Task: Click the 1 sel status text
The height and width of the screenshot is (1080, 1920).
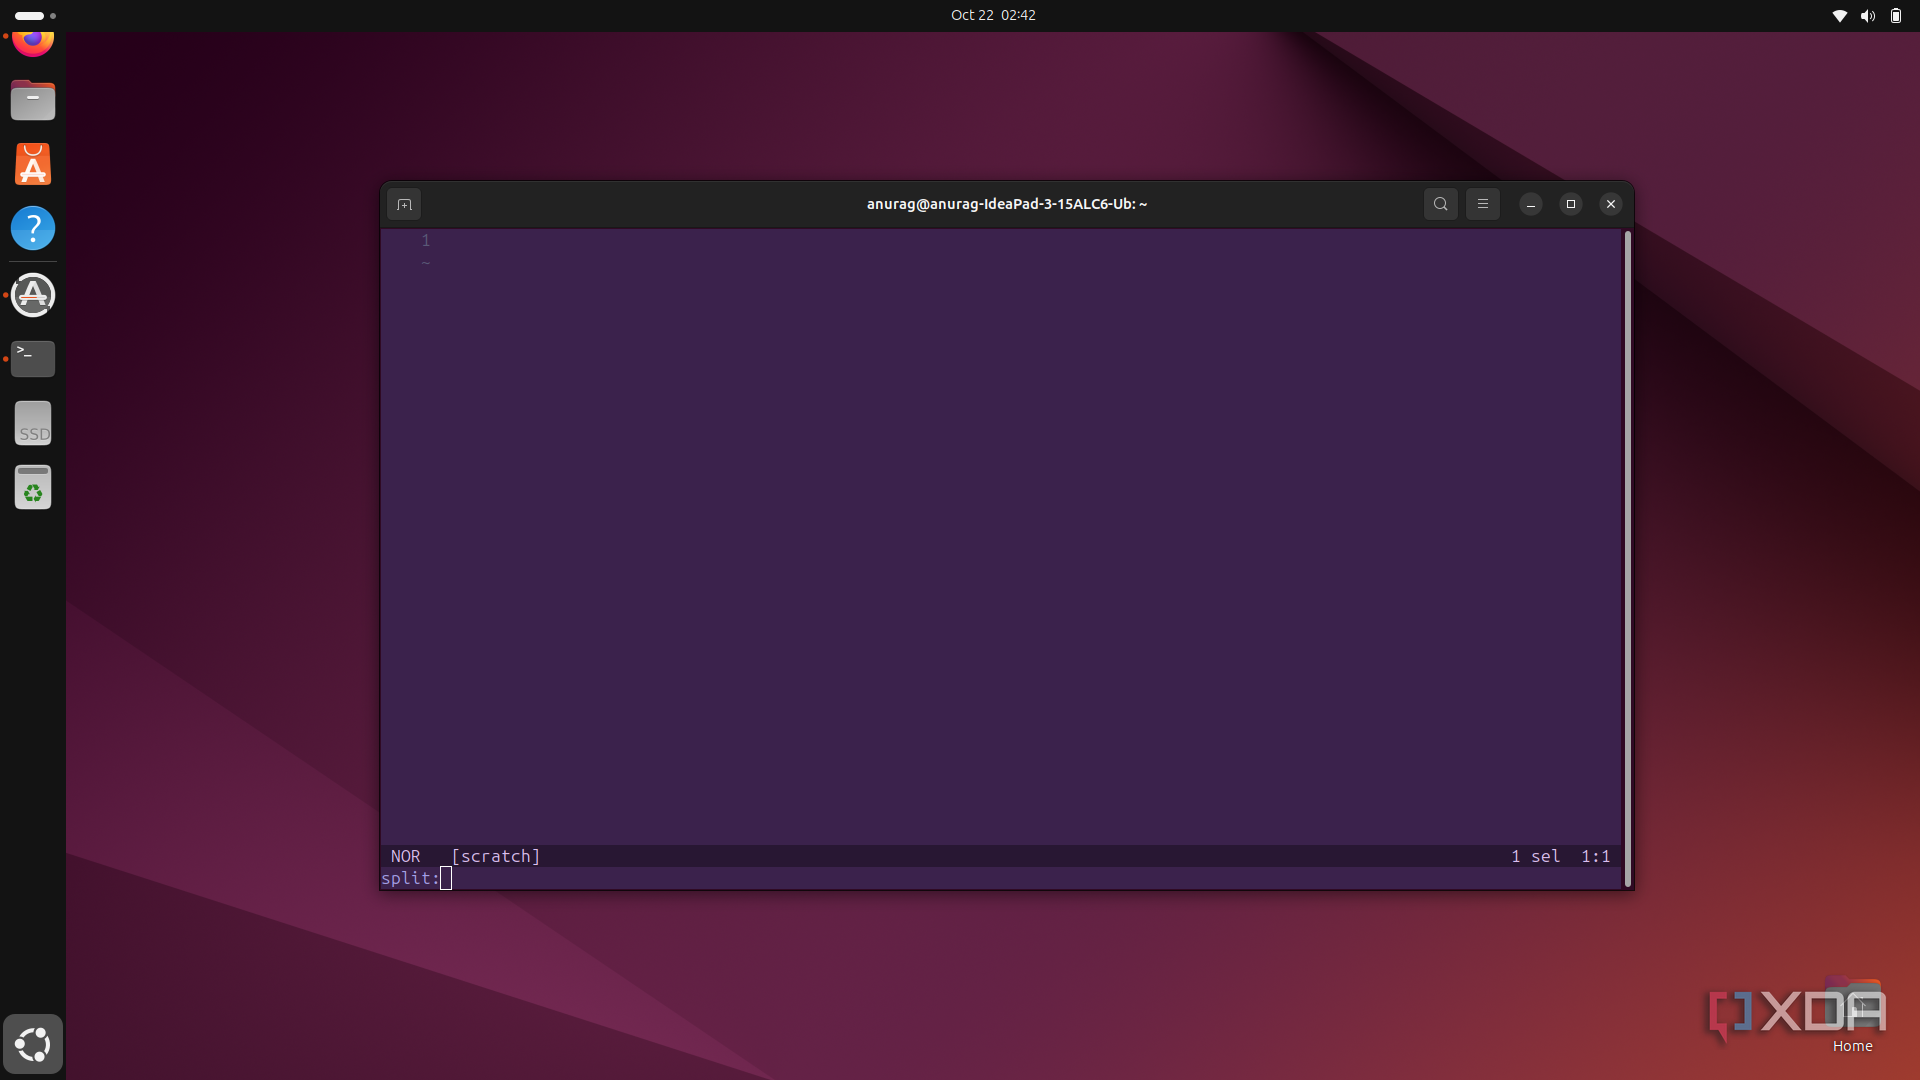Action: (x=1535, y=856)
